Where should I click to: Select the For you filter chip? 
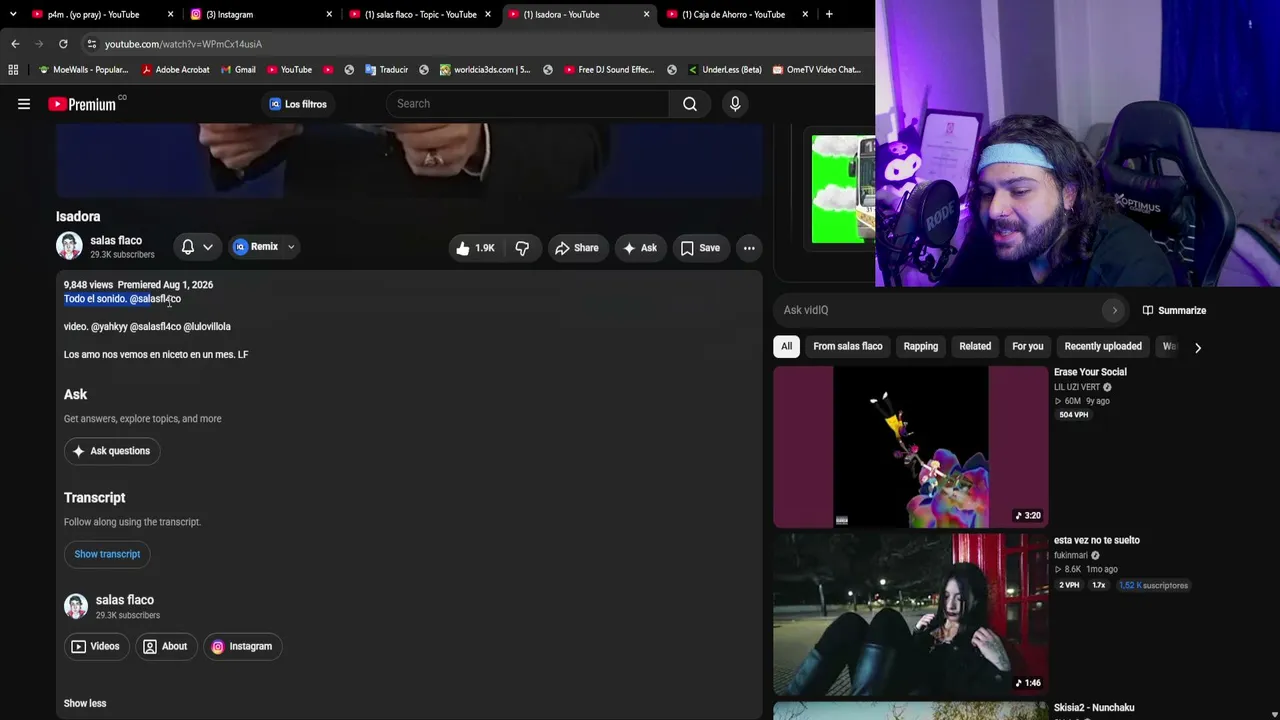click(x=1028, y=347)
